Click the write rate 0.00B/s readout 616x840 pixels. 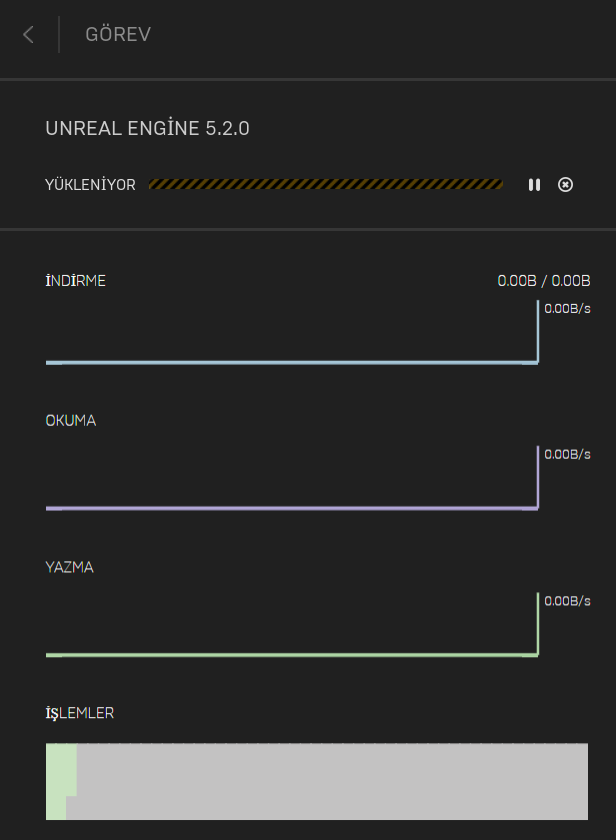tap(567, 601)
